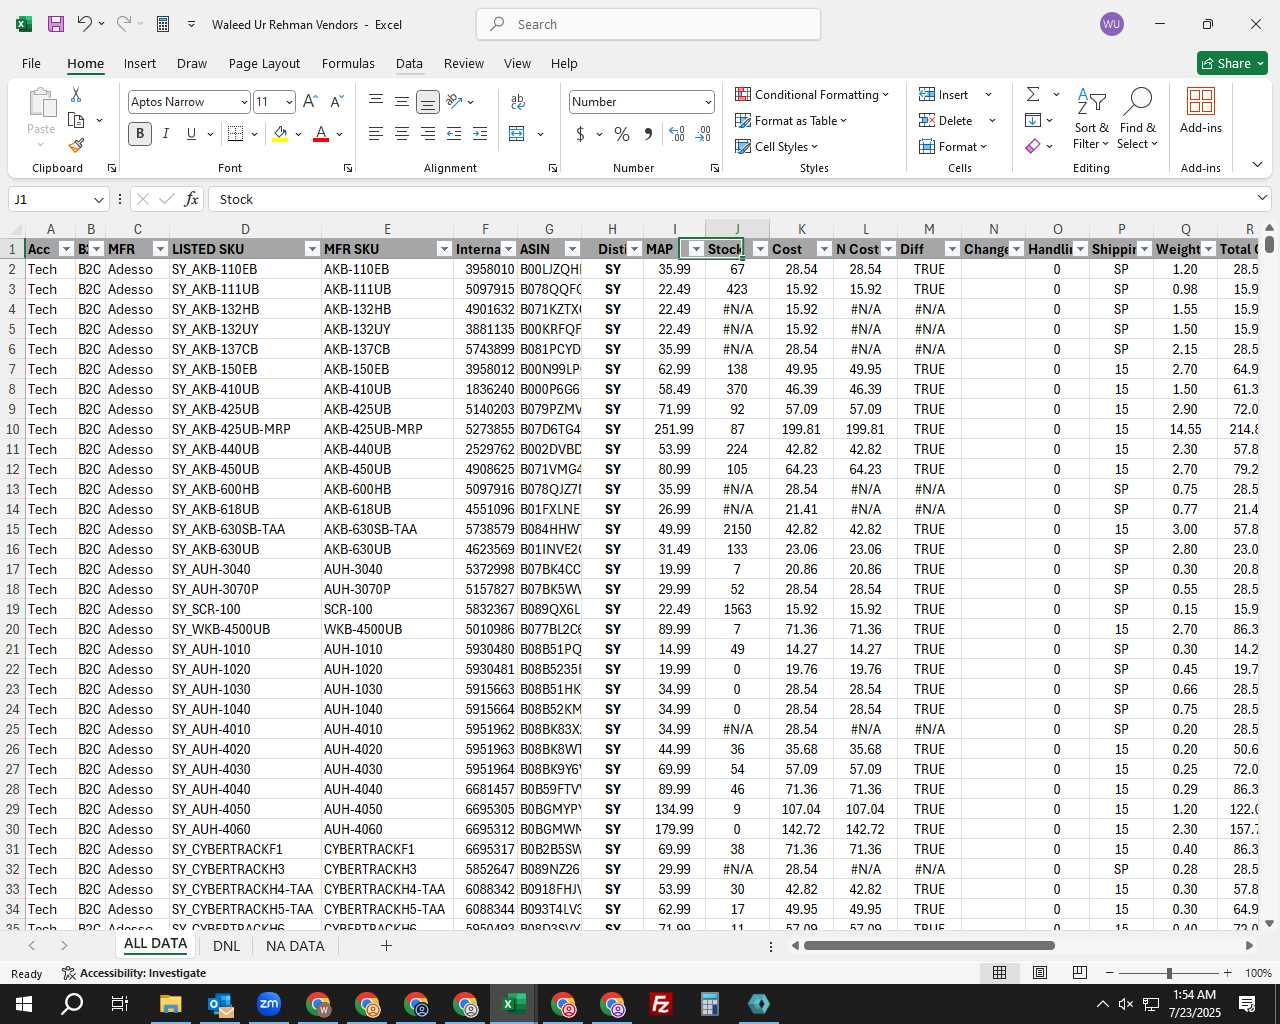Toggle Align Right horizontal alignment
The image size is (1280, 1024).
point(428,133)
